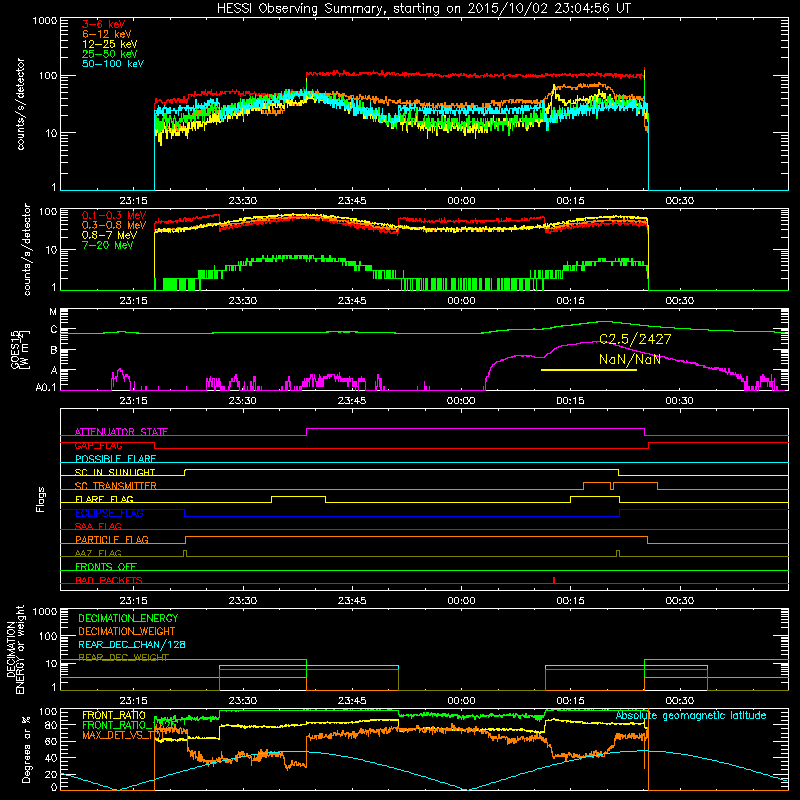Select the cyan '50-100 keV' legend entry
The image size is (800, 800).
[113, 64]
